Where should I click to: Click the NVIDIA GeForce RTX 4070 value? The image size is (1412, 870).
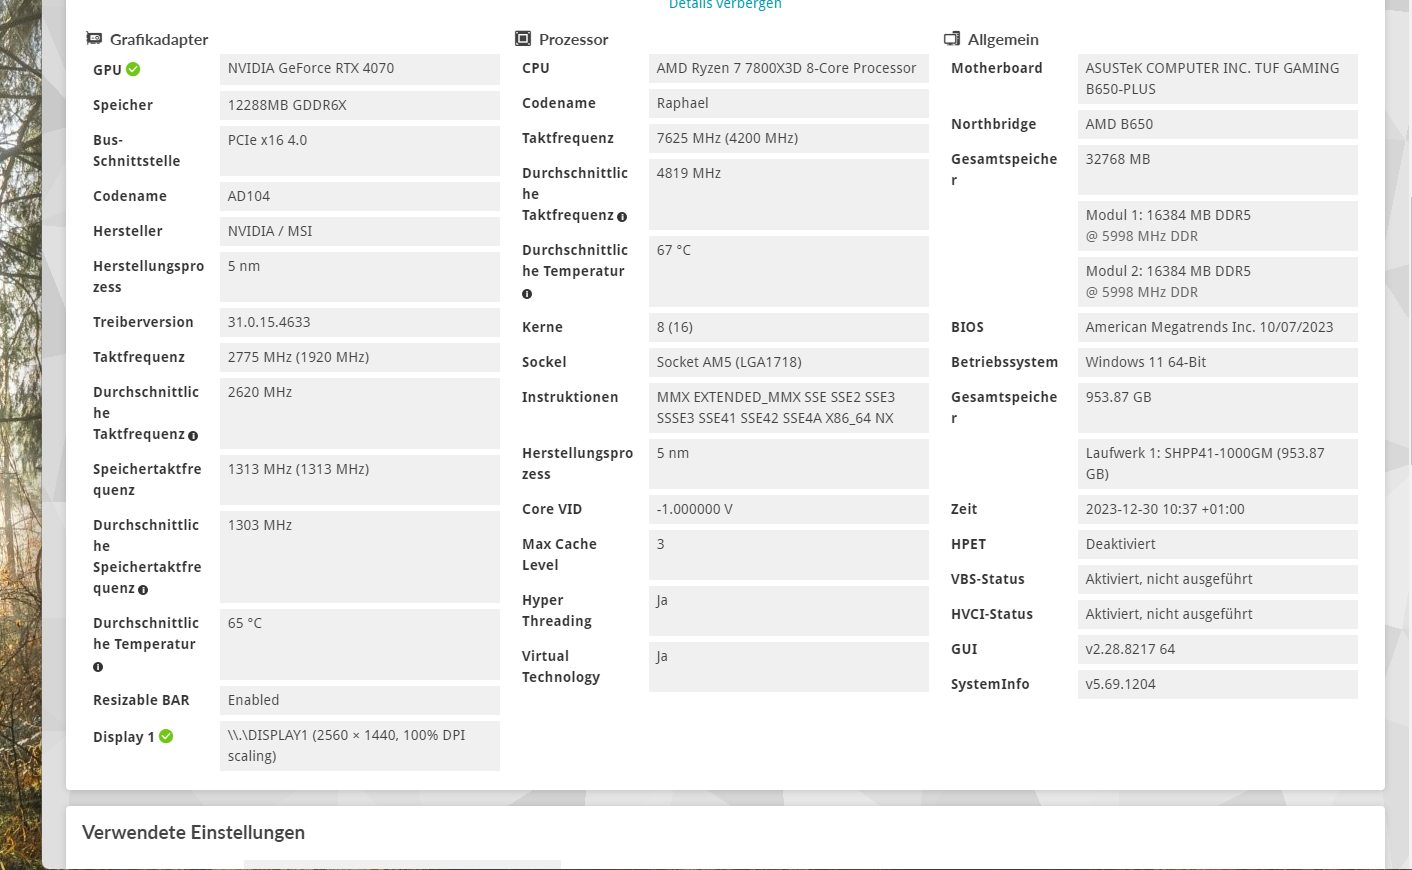(x=360, y=69)
